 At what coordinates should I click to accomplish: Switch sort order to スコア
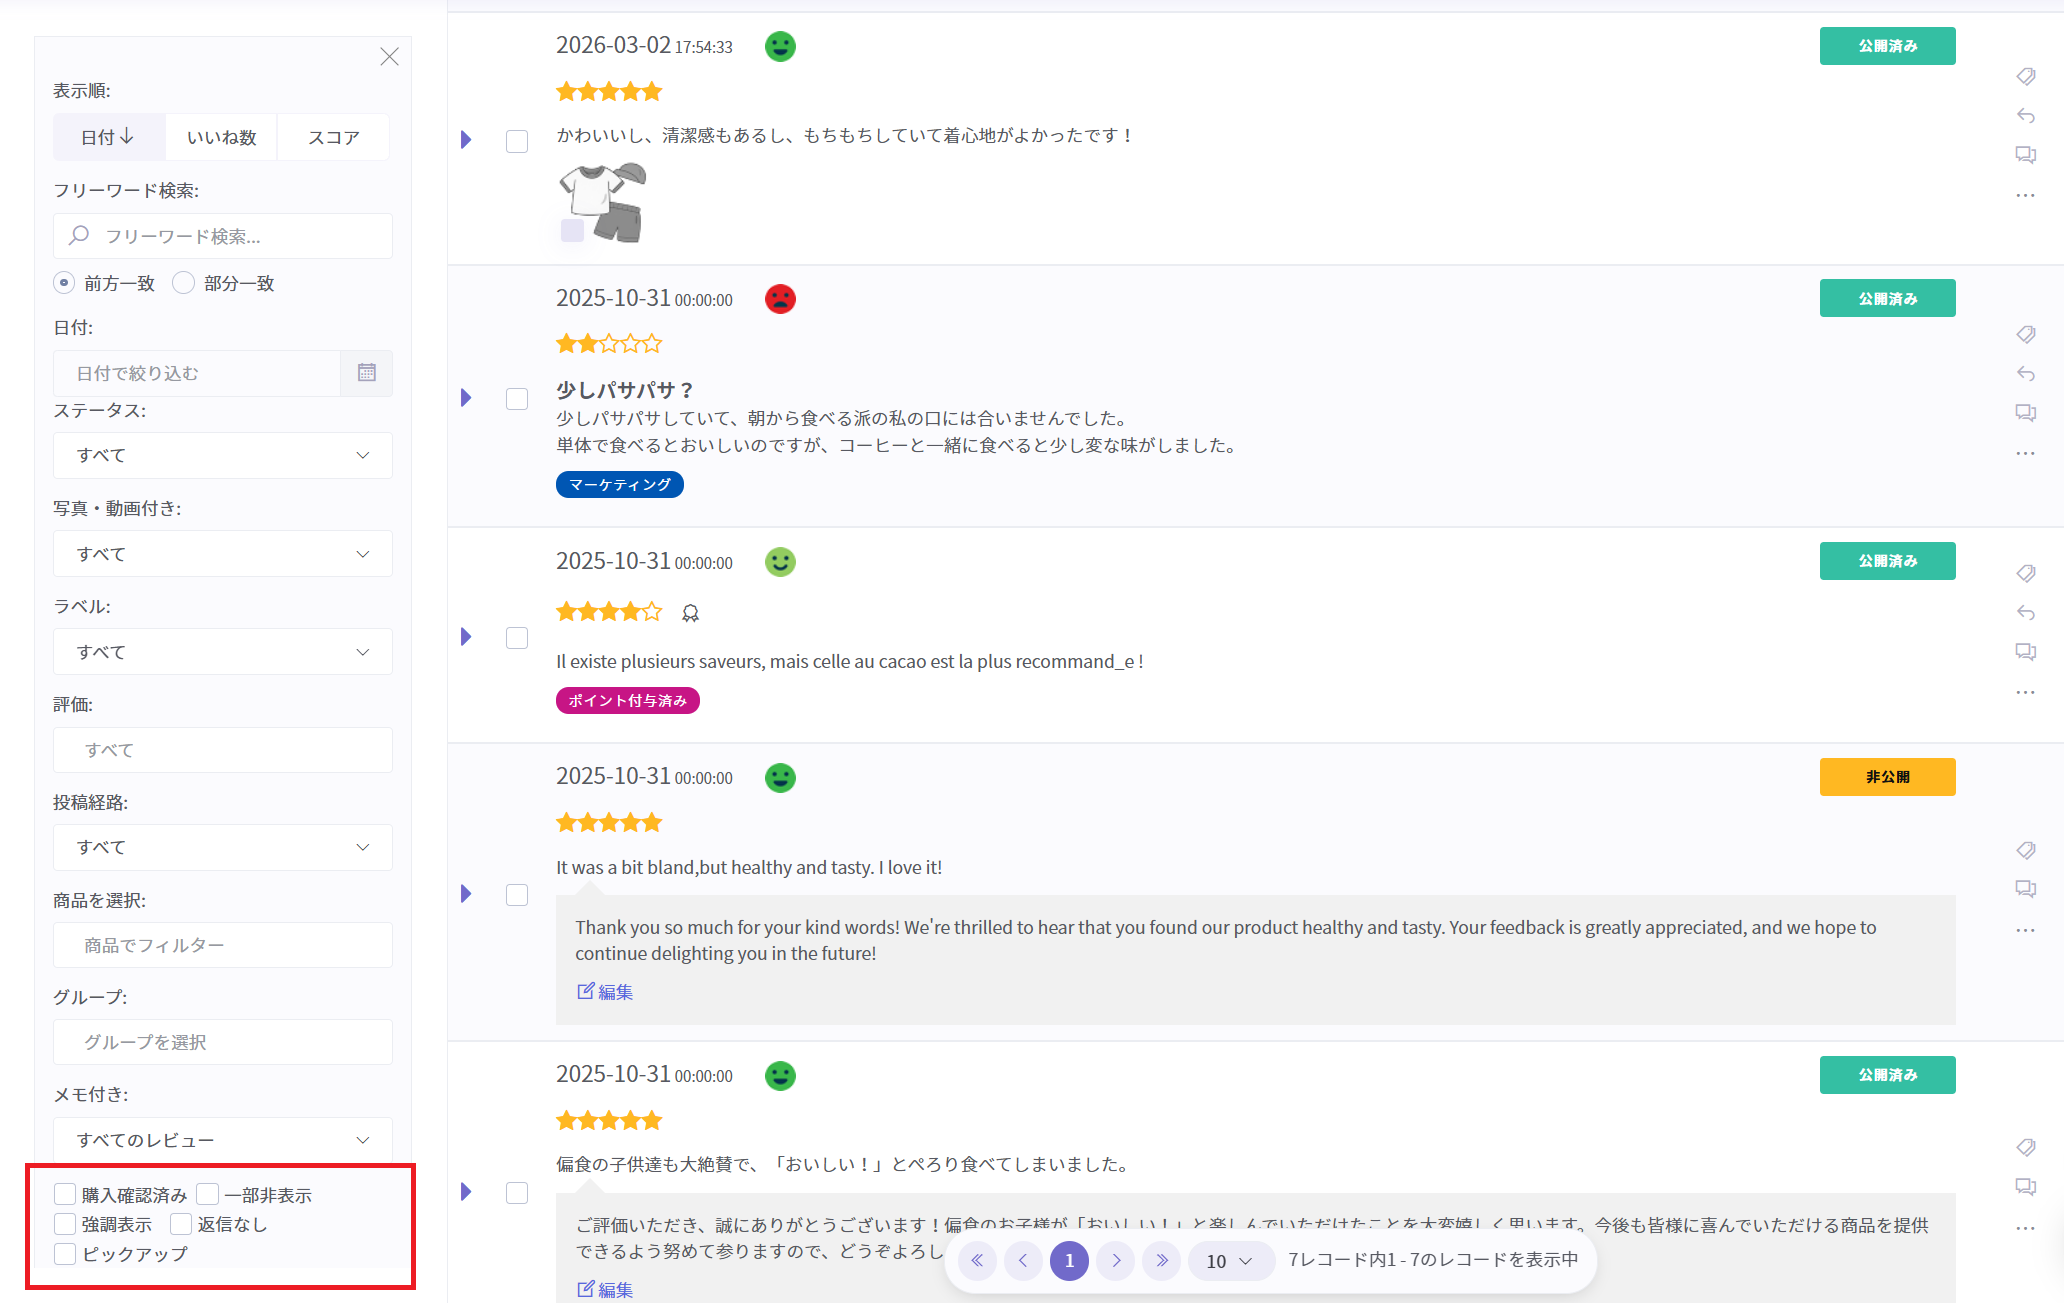(333, 137)
